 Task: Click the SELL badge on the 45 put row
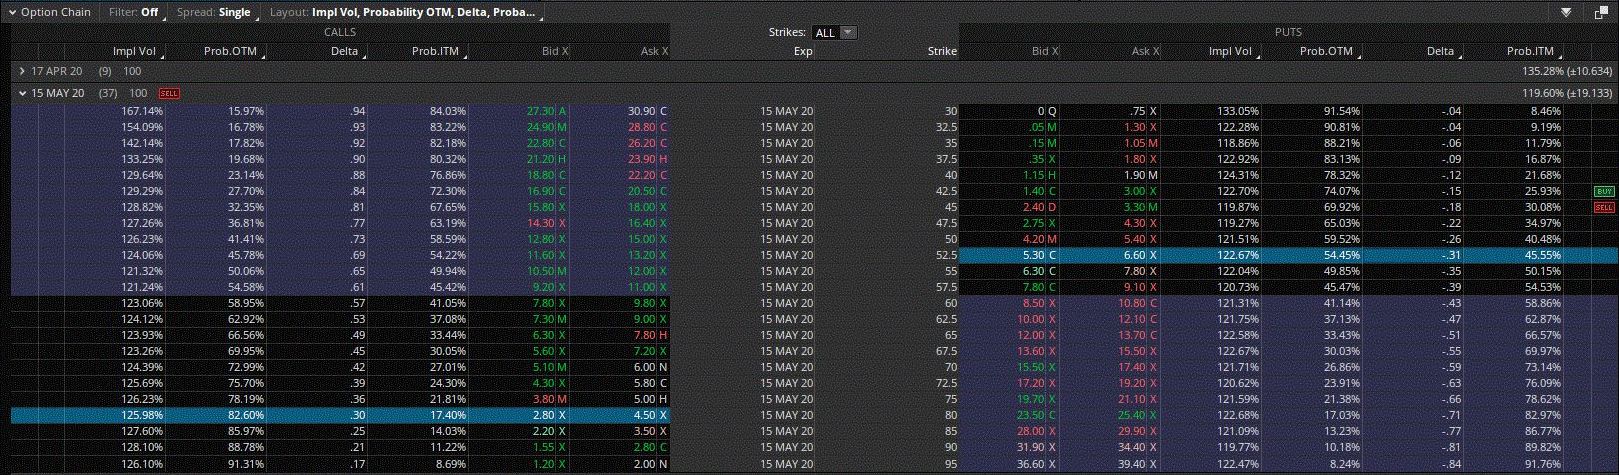click(1604, 207)
